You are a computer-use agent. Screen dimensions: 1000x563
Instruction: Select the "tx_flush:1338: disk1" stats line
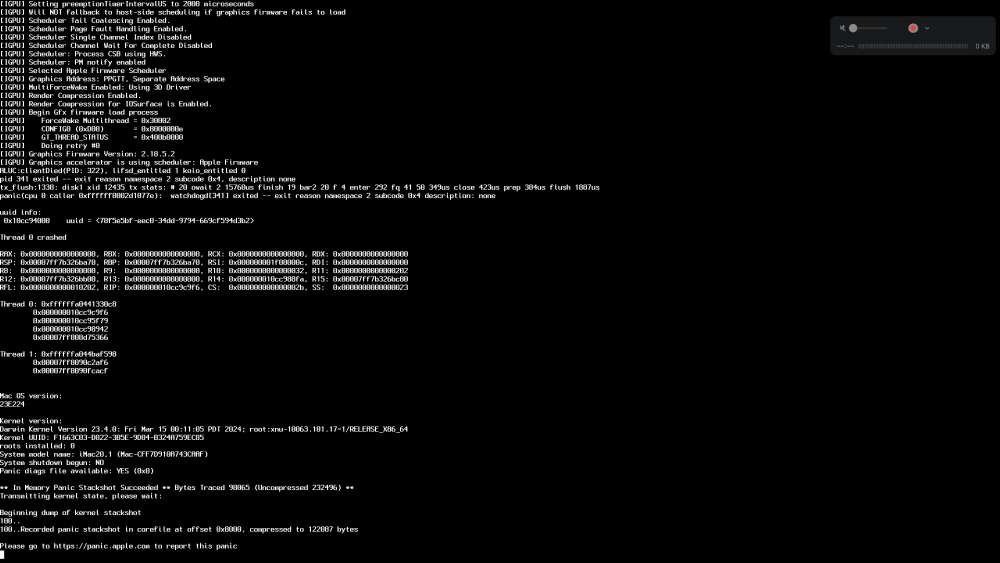pyautogui.click(x=300, y=187)
